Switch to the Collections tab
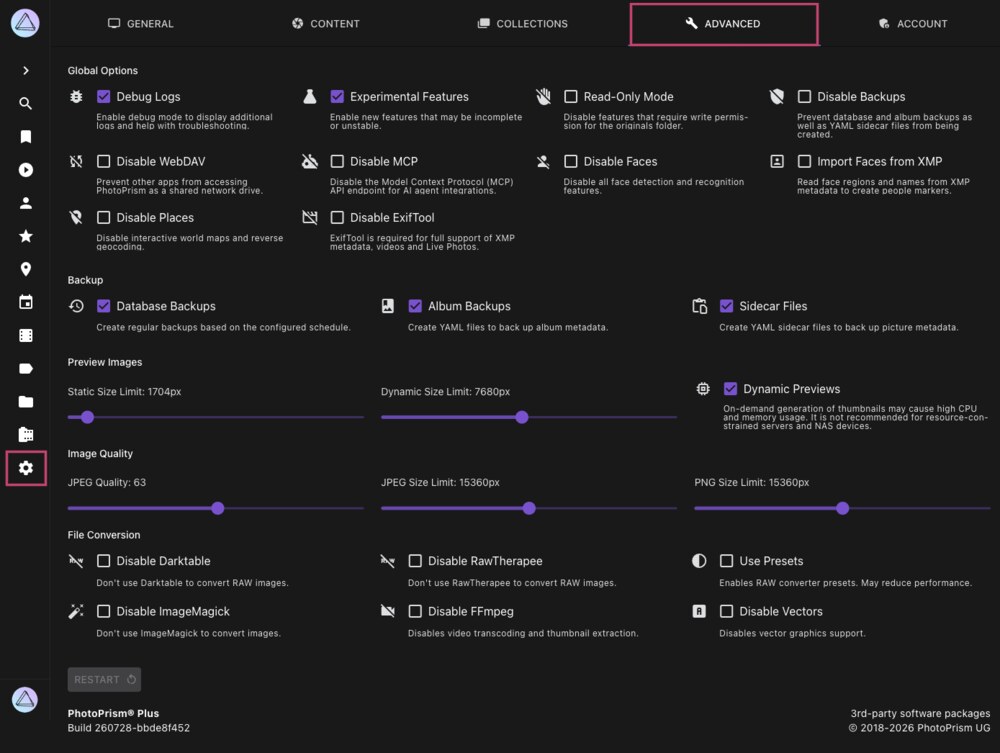The image size is (1000, 753). click(x=522, y=24)
